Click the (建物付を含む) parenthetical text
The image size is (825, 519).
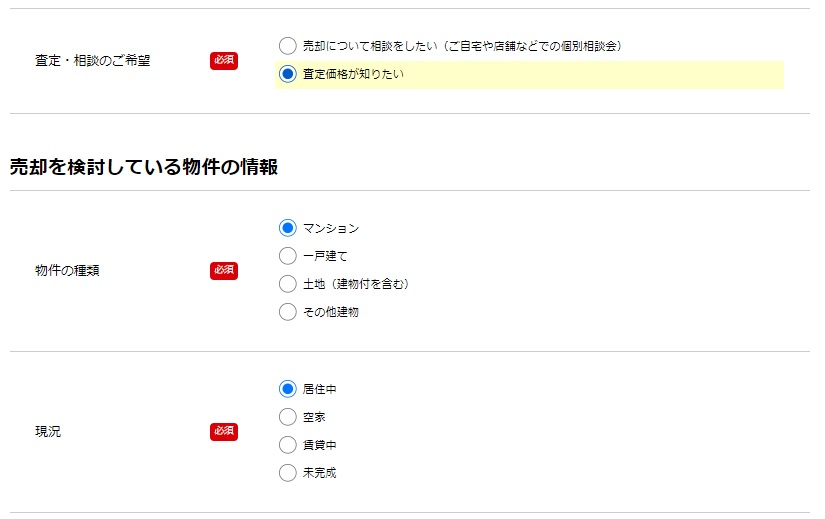369,284
